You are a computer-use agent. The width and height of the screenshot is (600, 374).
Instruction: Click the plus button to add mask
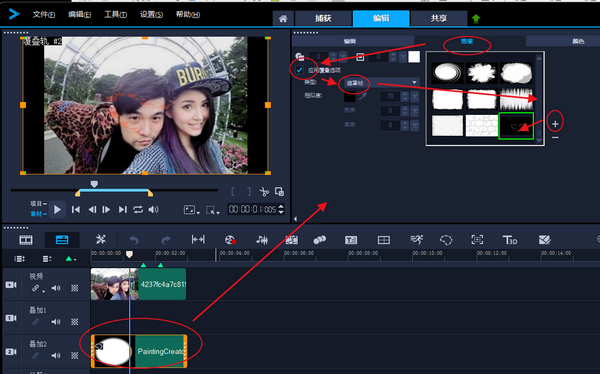[555, 124]
